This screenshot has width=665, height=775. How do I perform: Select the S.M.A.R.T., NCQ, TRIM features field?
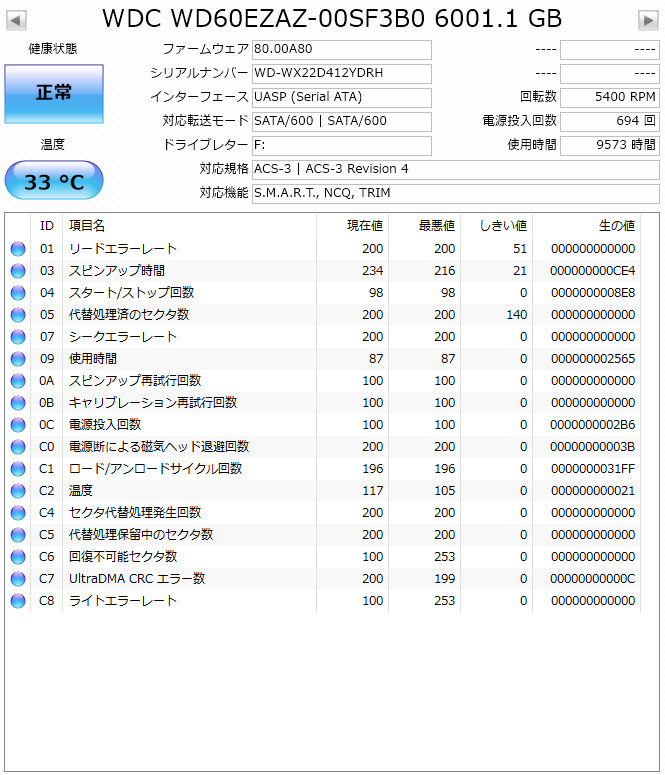(x=455, y=193)
